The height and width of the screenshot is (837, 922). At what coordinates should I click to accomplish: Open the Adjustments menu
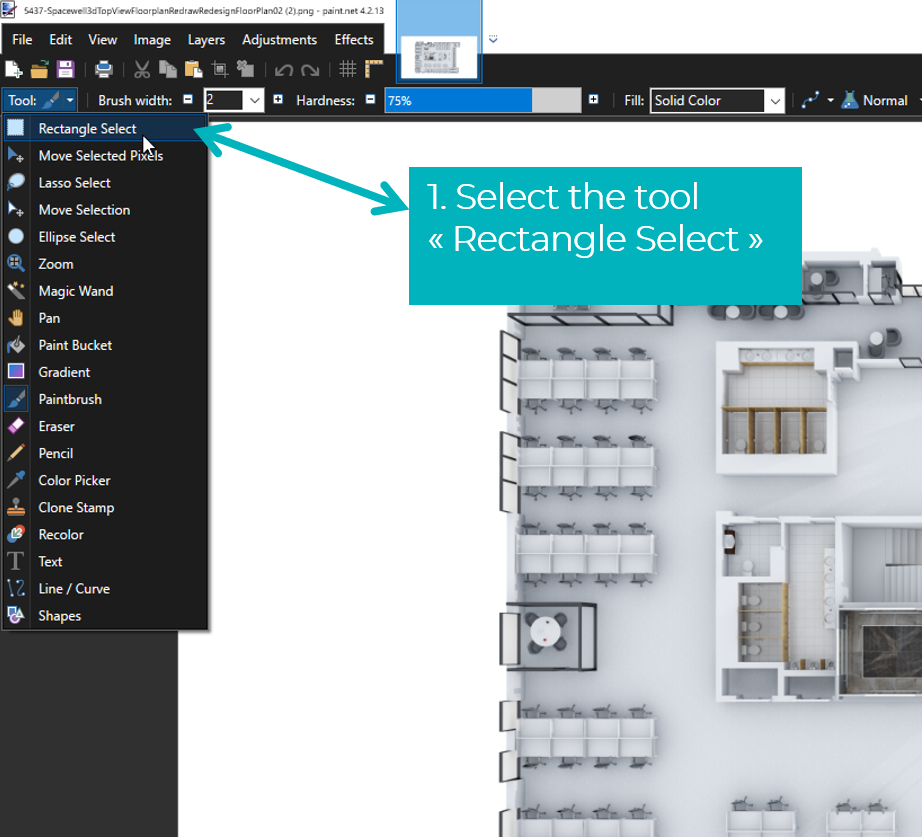(x=279, y=39)
